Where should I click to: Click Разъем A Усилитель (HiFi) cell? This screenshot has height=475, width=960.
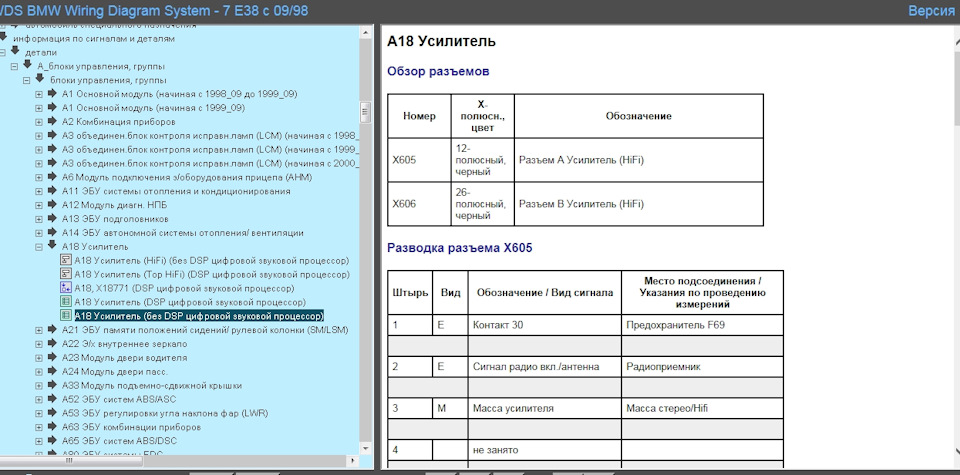pyautogui.click(x=639, y=160)
